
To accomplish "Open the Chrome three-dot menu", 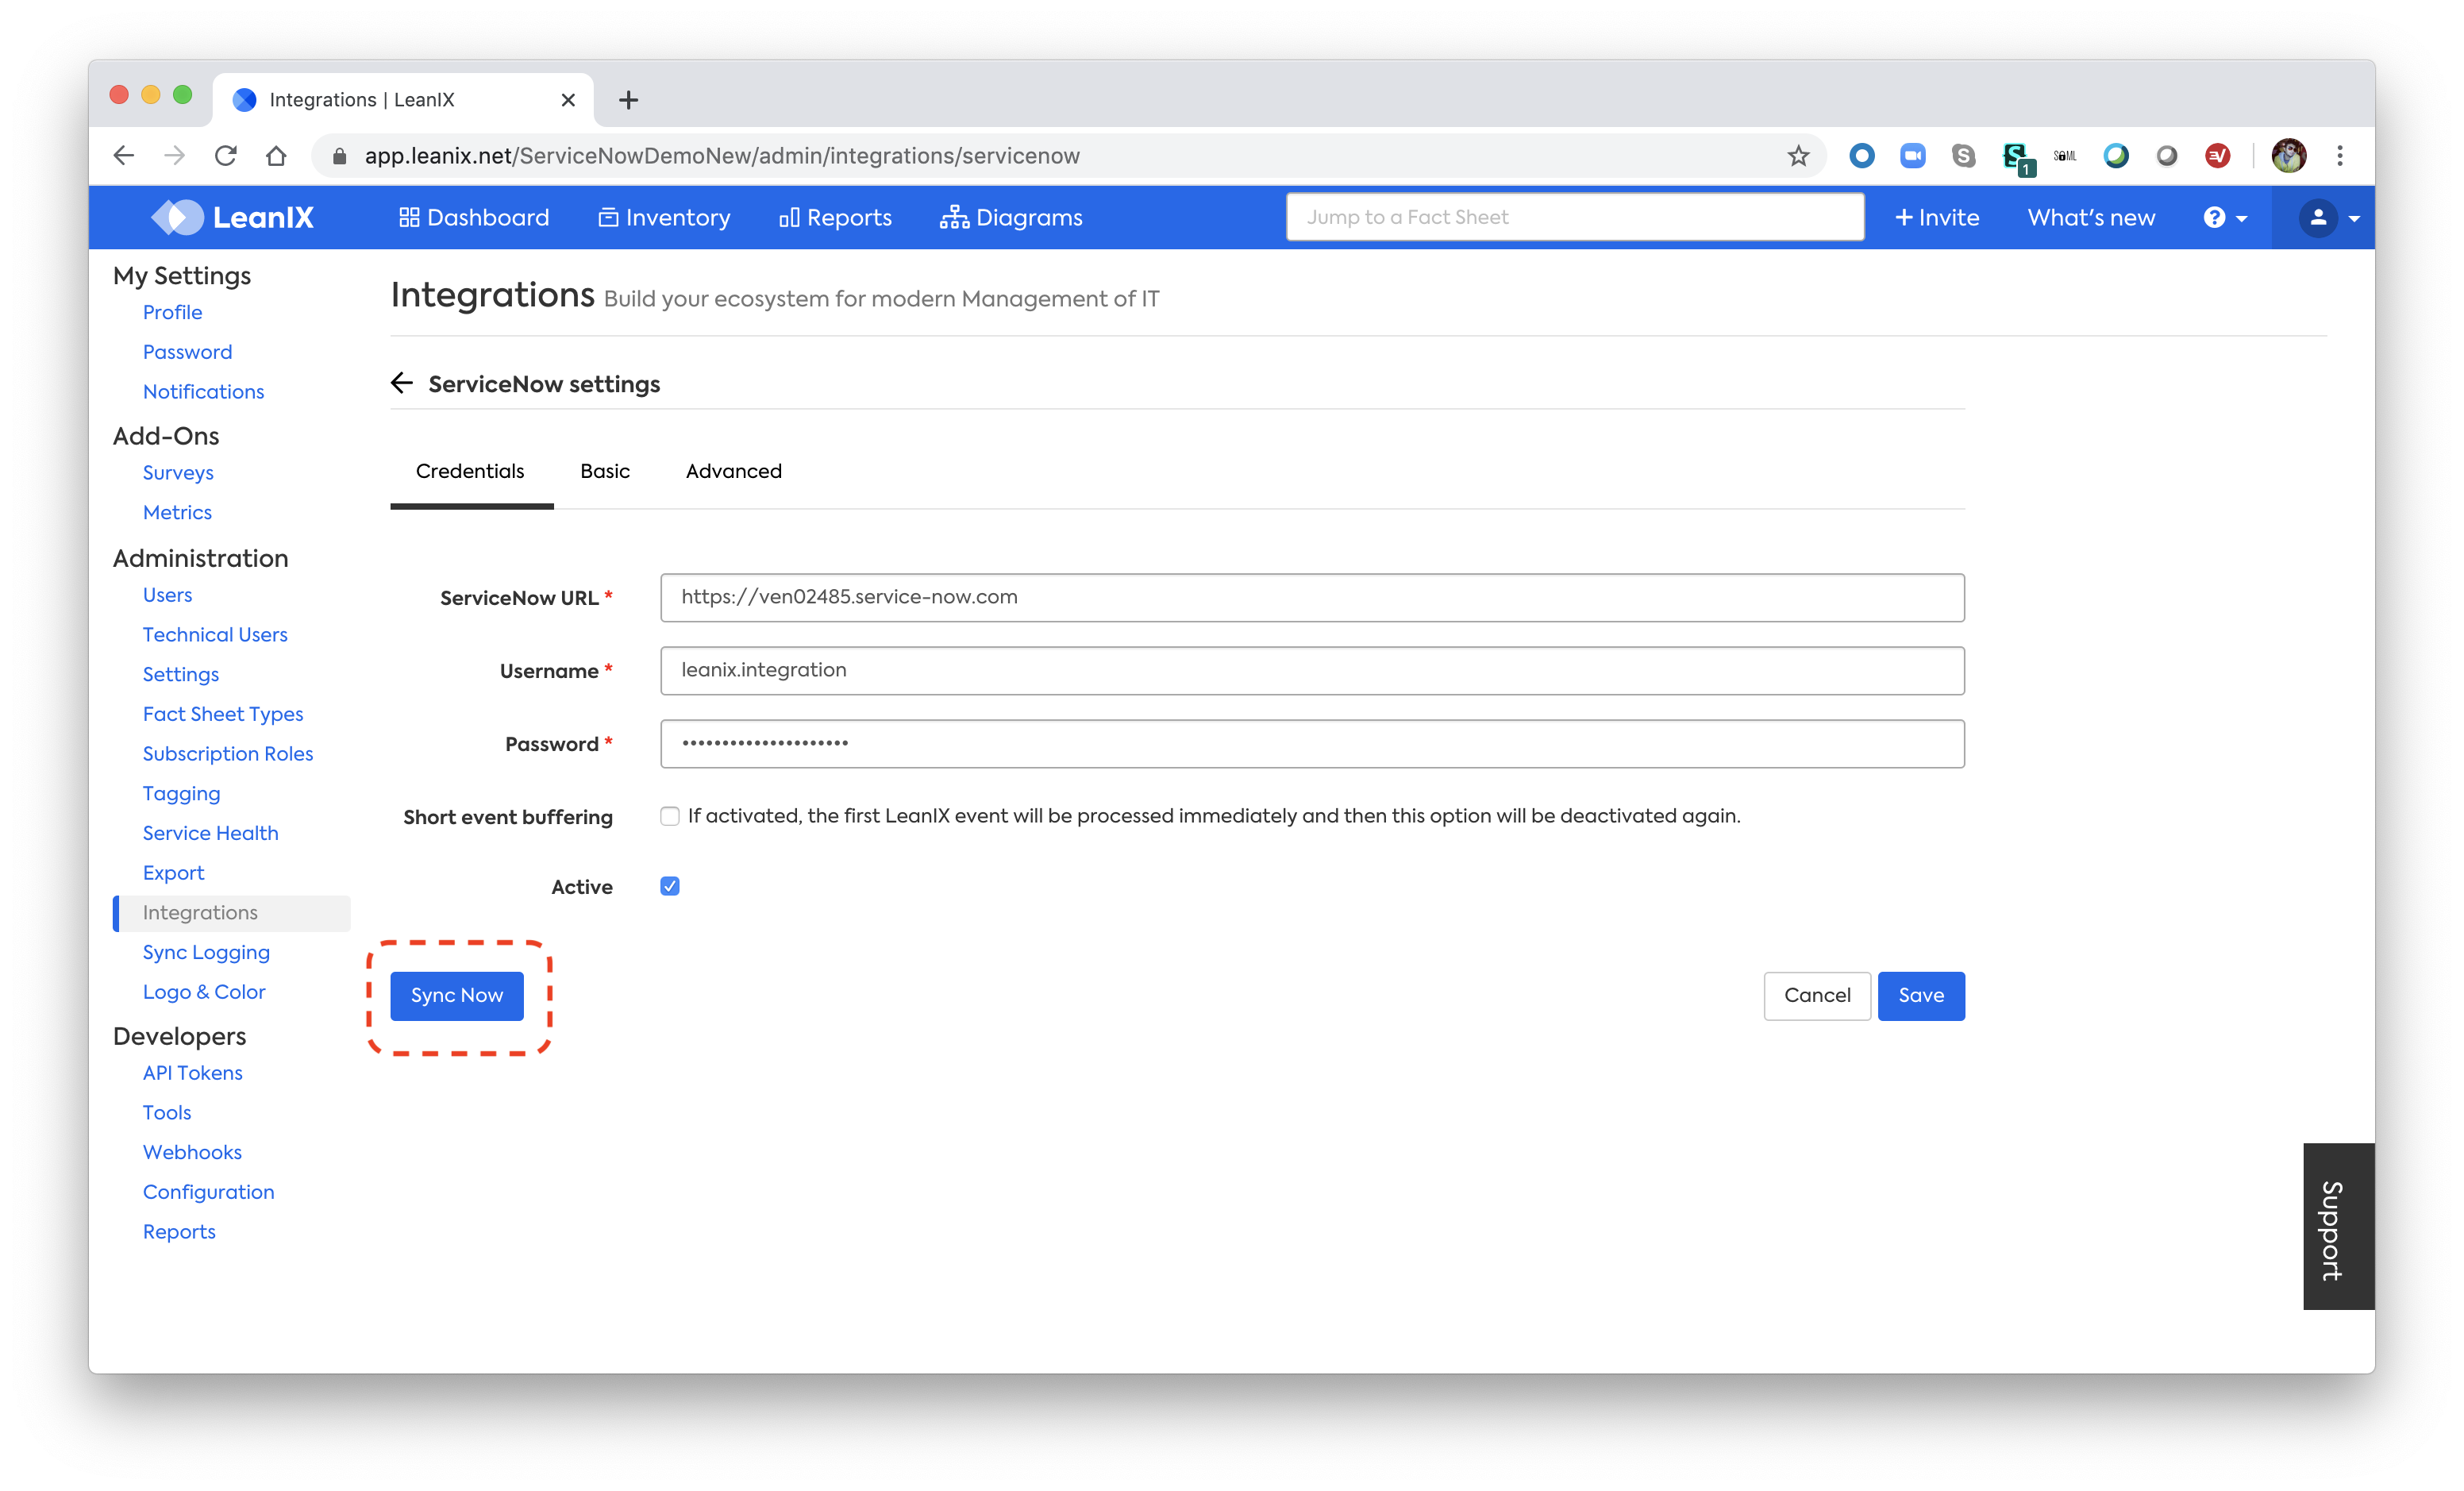I will [2340, 156].
